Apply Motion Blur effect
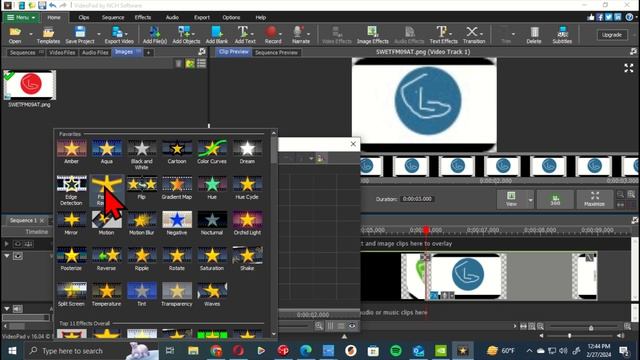The image size is (640, 360). (x=142, y=223)
